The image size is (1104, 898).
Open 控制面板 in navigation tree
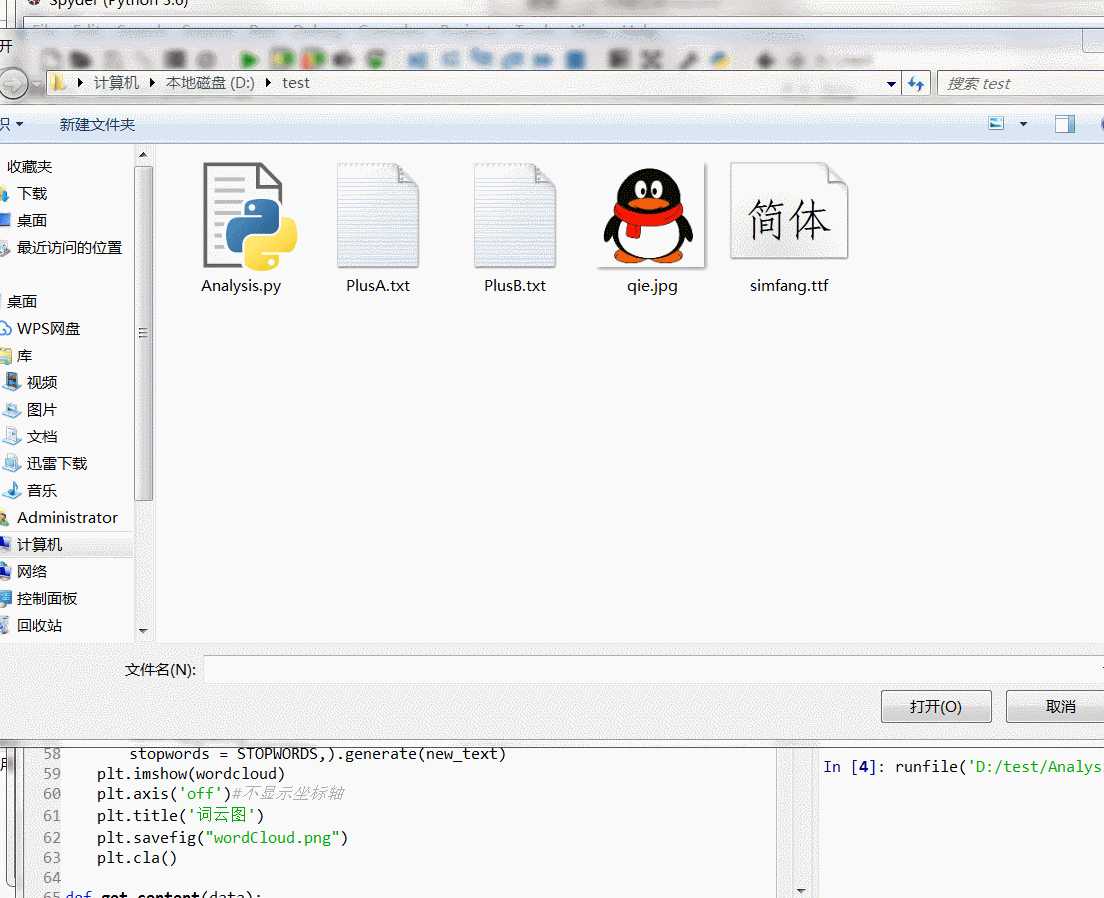(46, 599)
